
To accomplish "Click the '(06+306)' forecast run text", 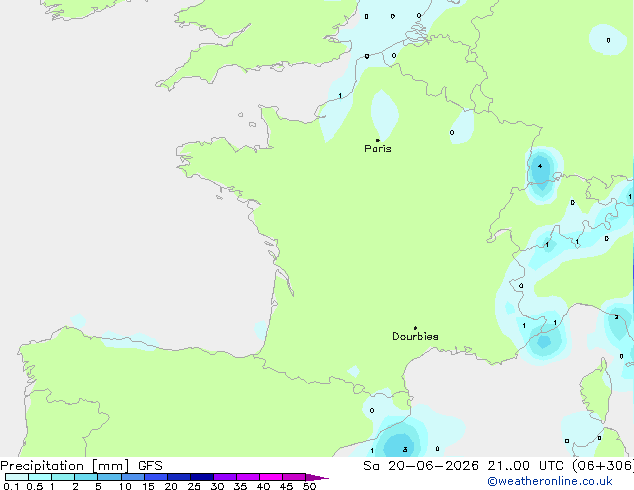I will [603, 466].
